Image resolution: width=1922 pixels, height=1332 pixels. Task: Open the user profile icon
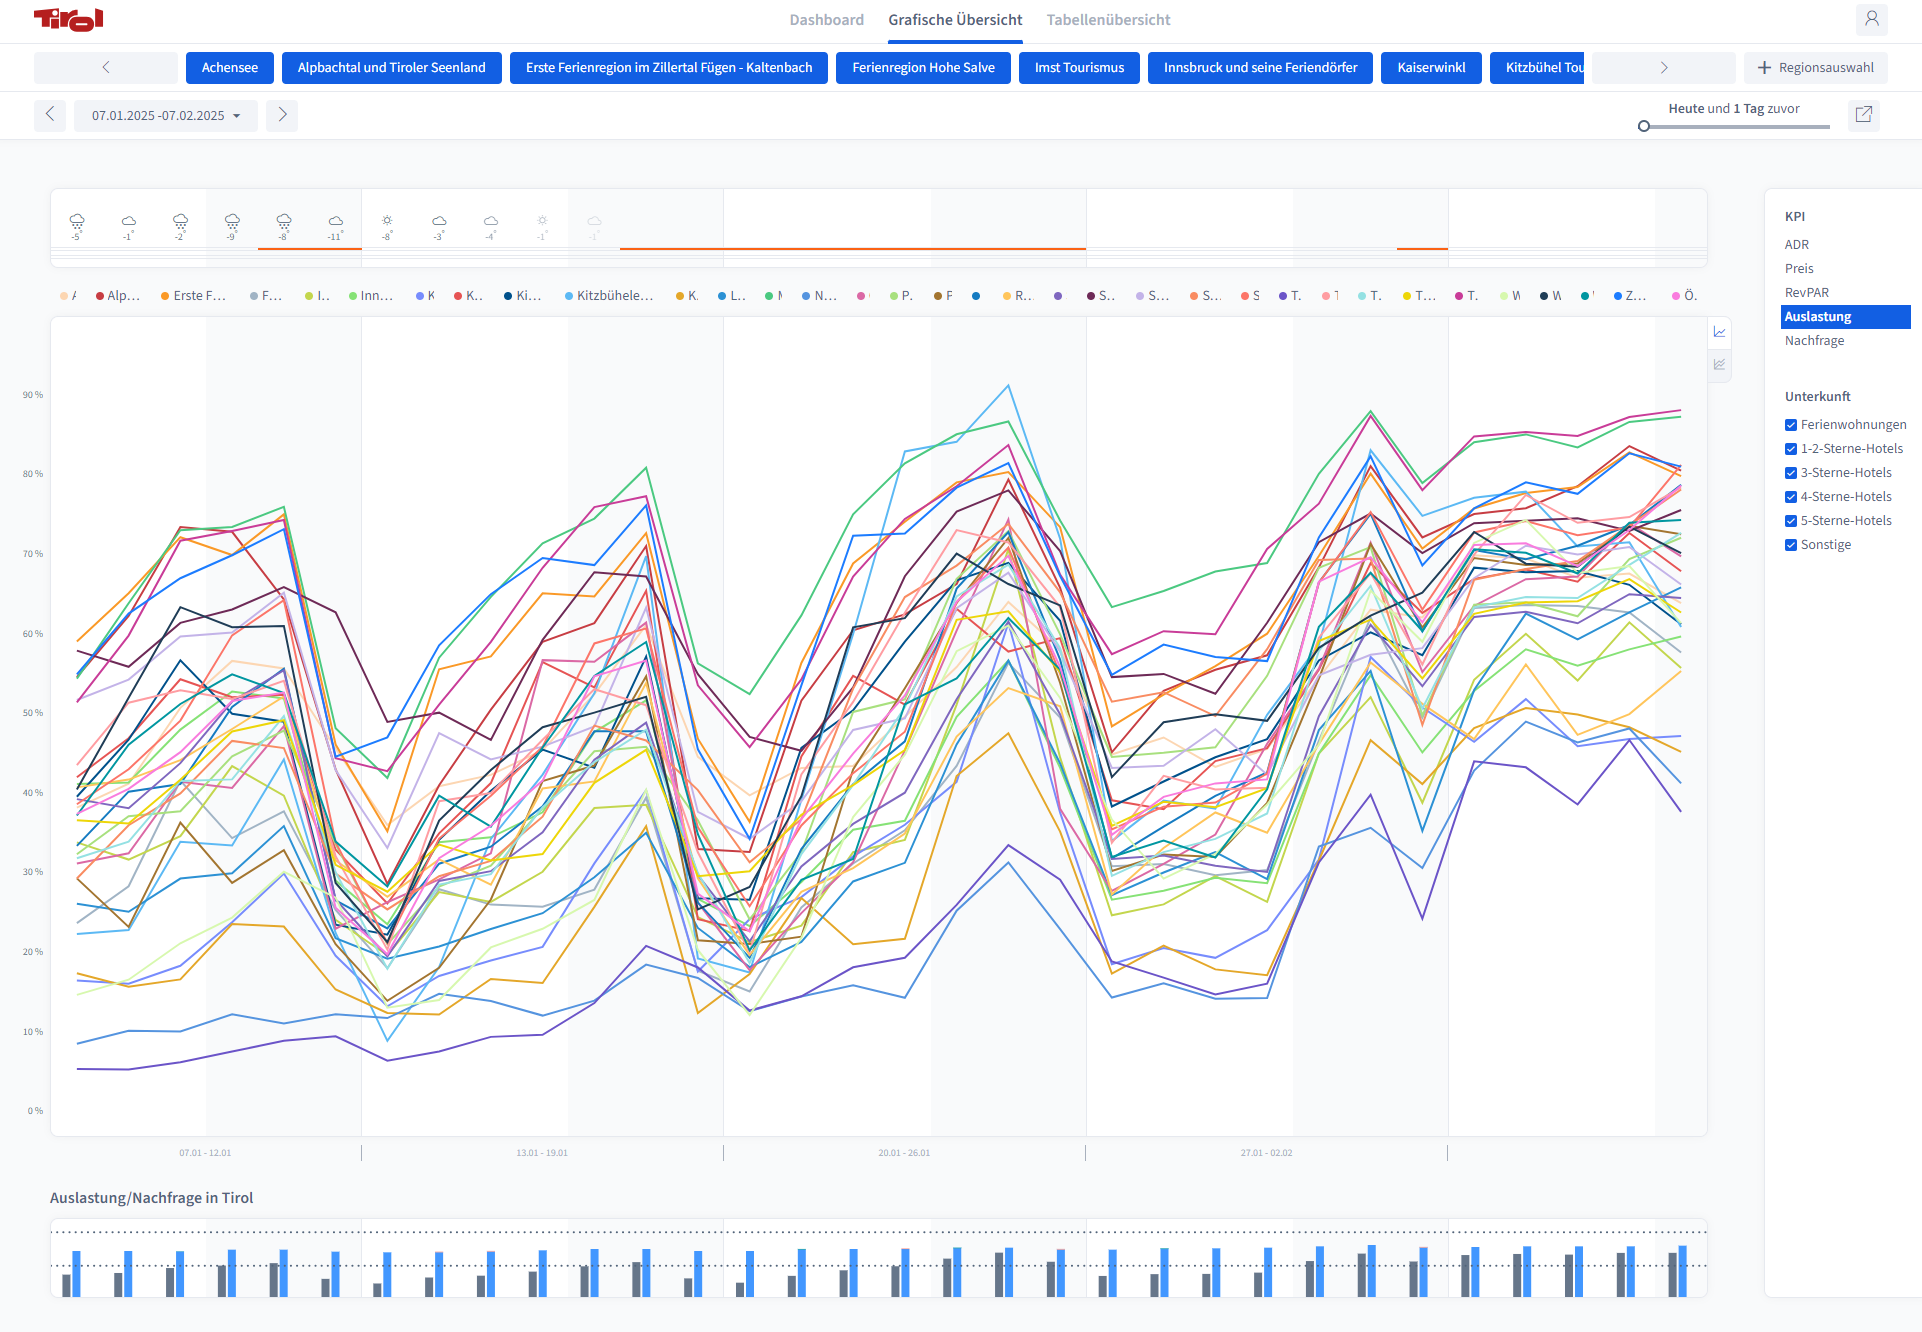pos(1872,19)
